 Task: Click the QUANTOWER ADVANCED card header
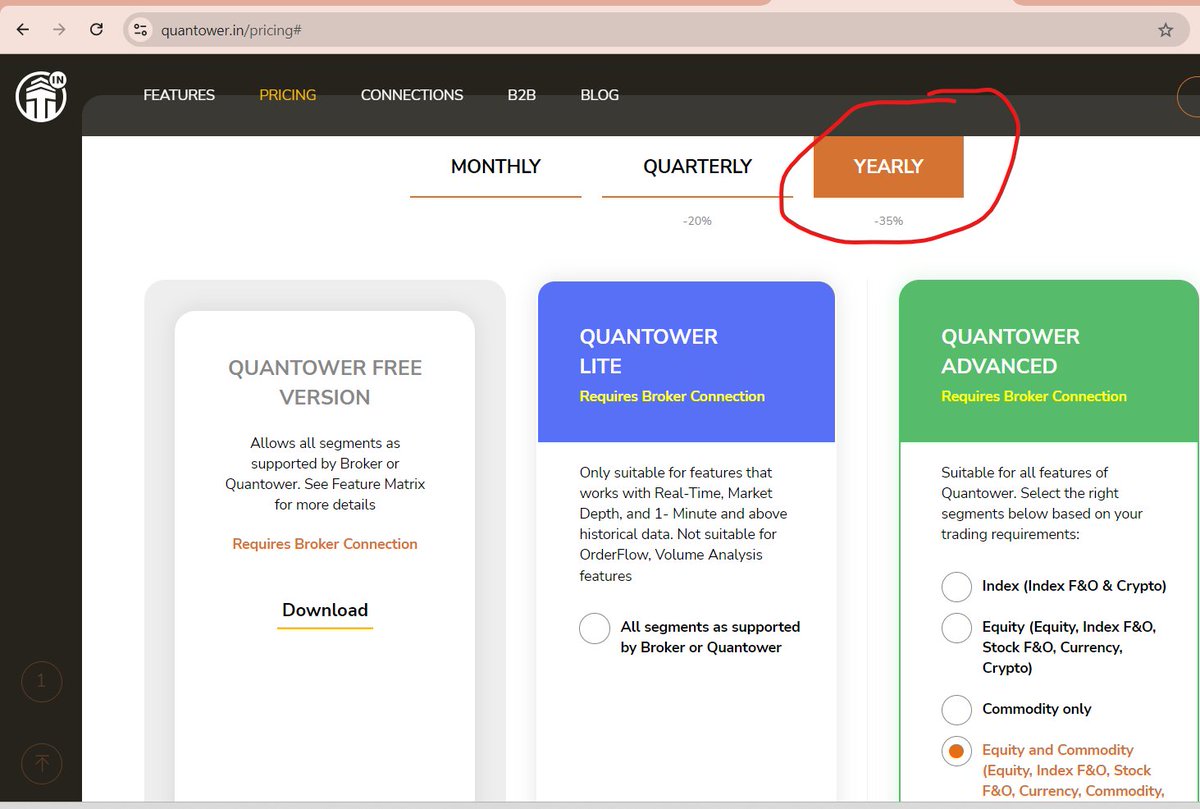[1049, 362]
